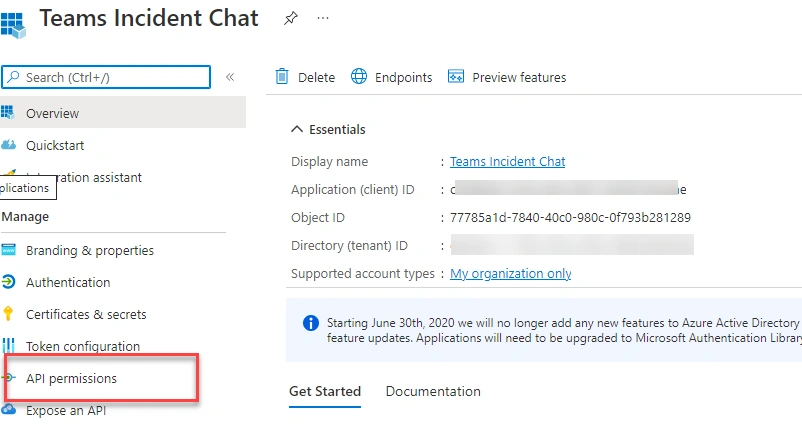Select the Get Started tab
802x429 pixels.
pos(325,391)
